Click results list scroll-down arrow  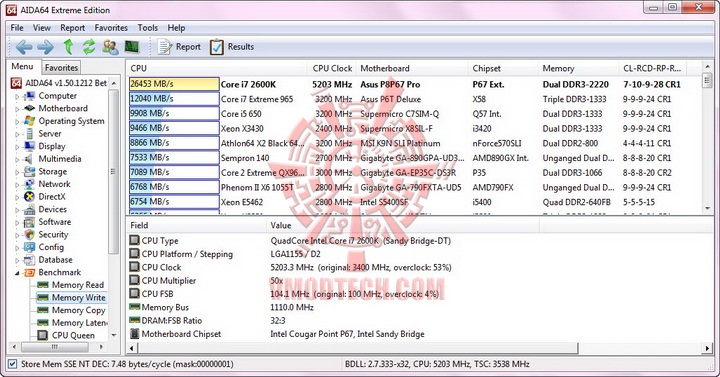click(x=707, y=208)
